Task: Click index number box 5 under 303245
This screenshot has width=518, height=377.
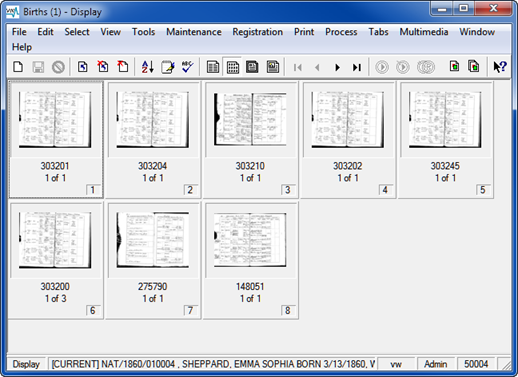Action: [x=482, y=190]
